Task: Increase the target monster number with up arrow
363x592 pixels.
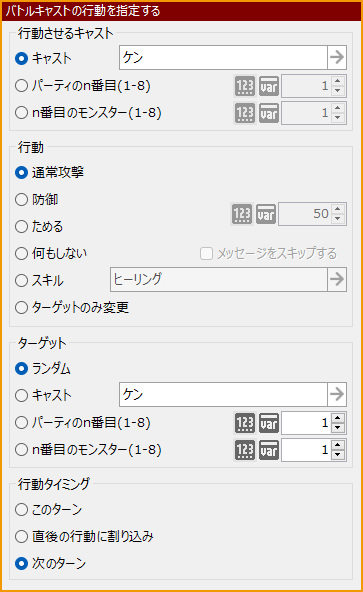Action: [338, 445]
